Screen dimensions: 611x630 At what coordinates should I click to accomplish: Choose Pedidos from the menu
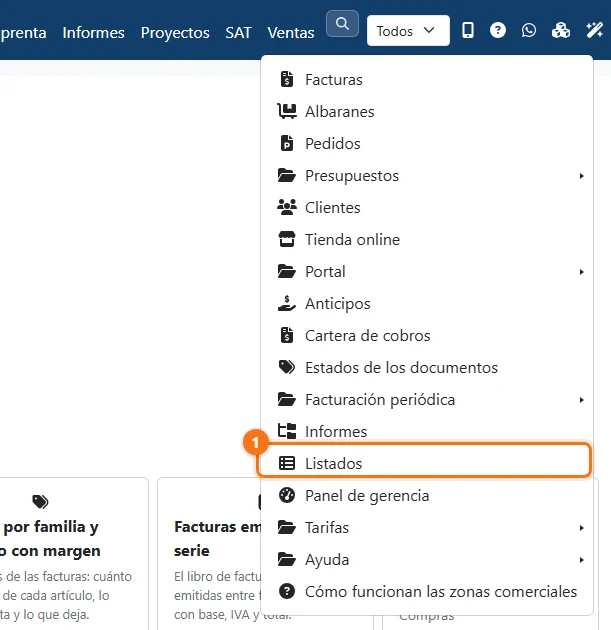click(427, 143)
